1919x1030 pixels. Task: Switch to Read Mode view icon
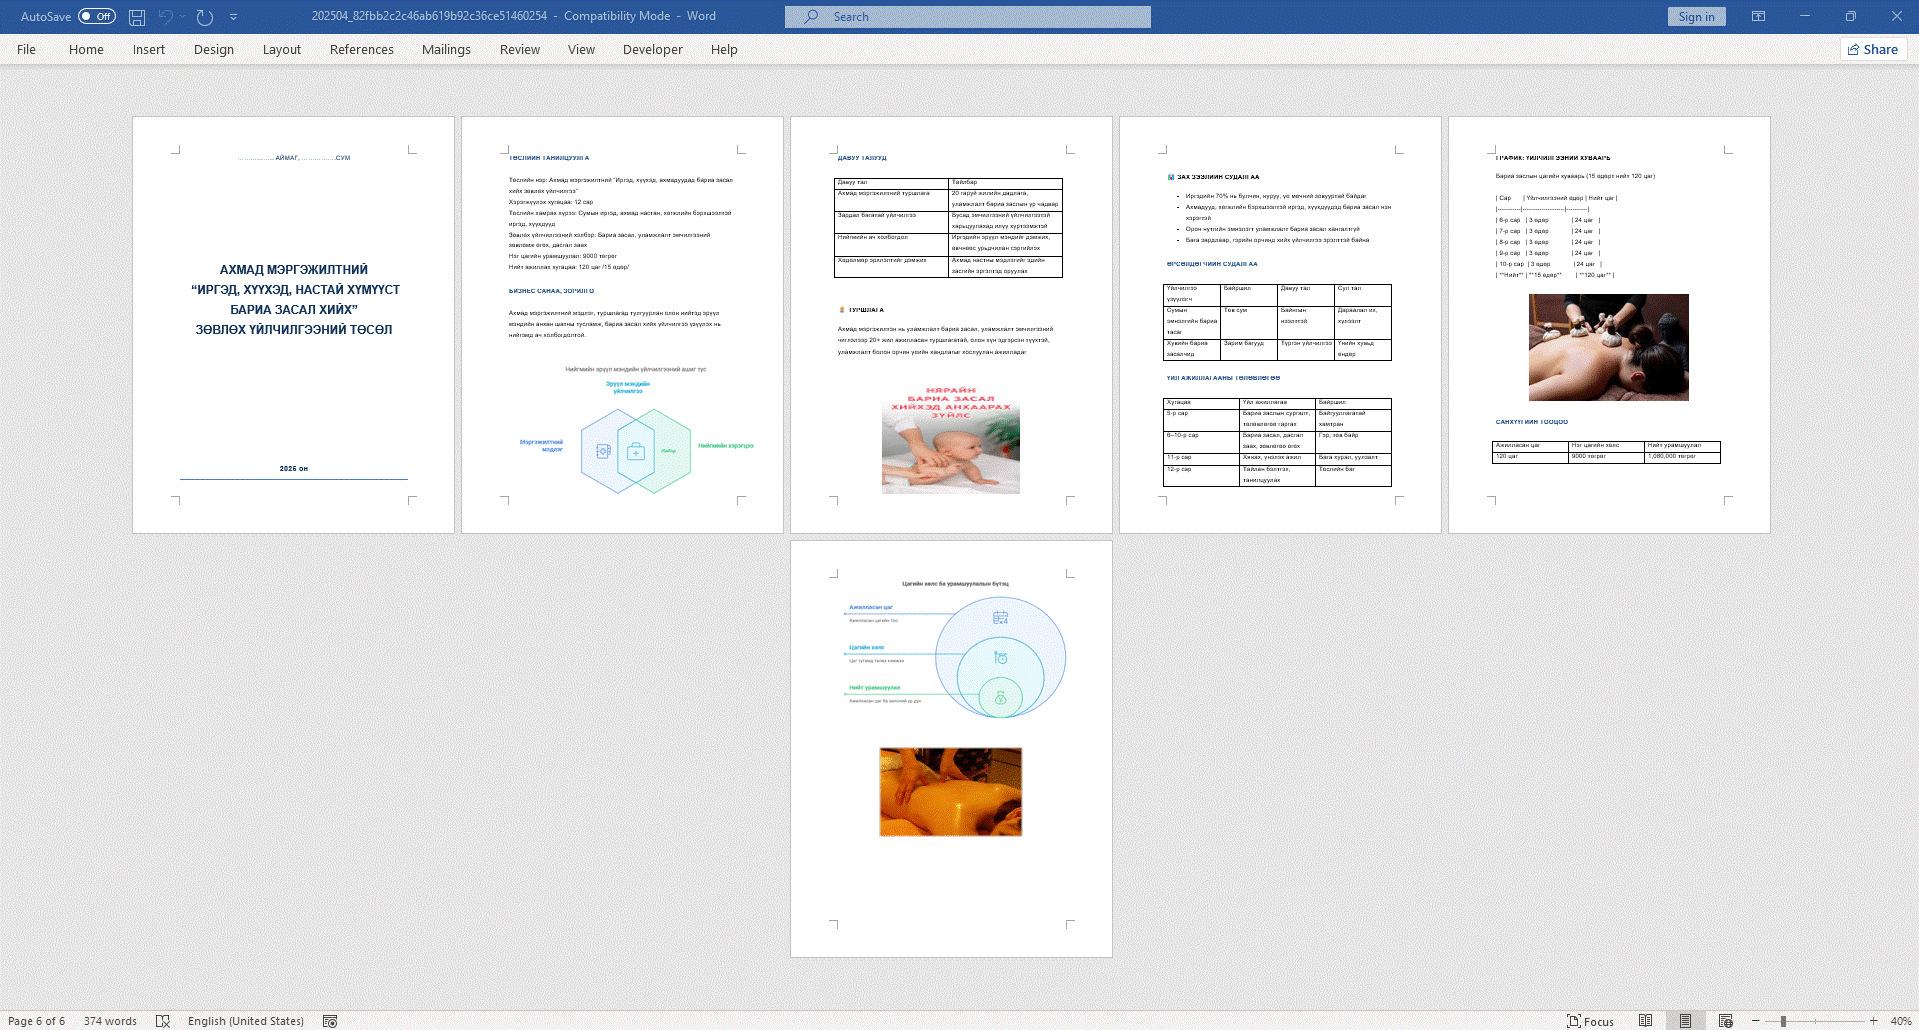(x=1645, y=1021)
